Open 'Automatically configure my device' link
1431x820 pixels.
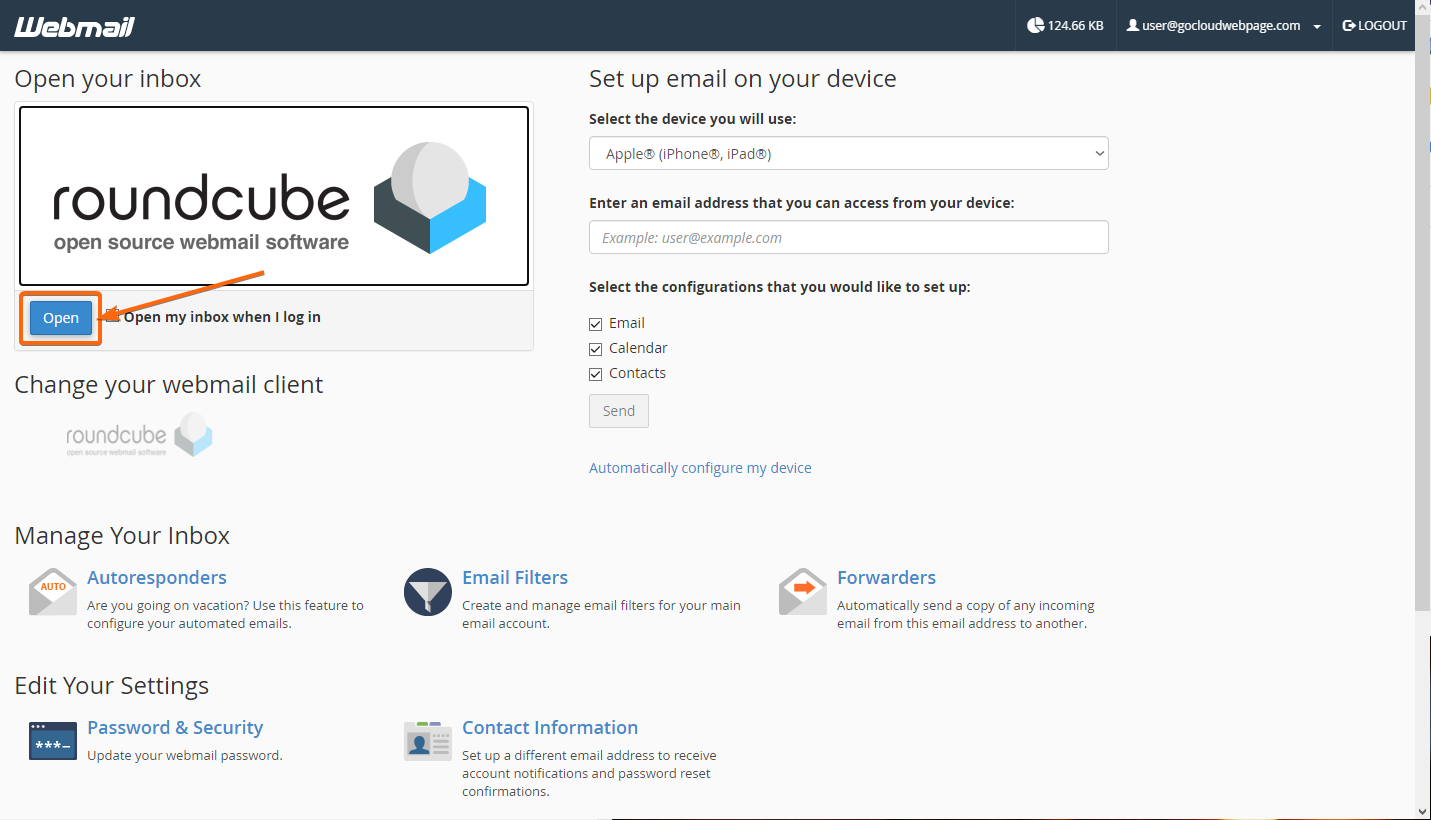(700, 467)
